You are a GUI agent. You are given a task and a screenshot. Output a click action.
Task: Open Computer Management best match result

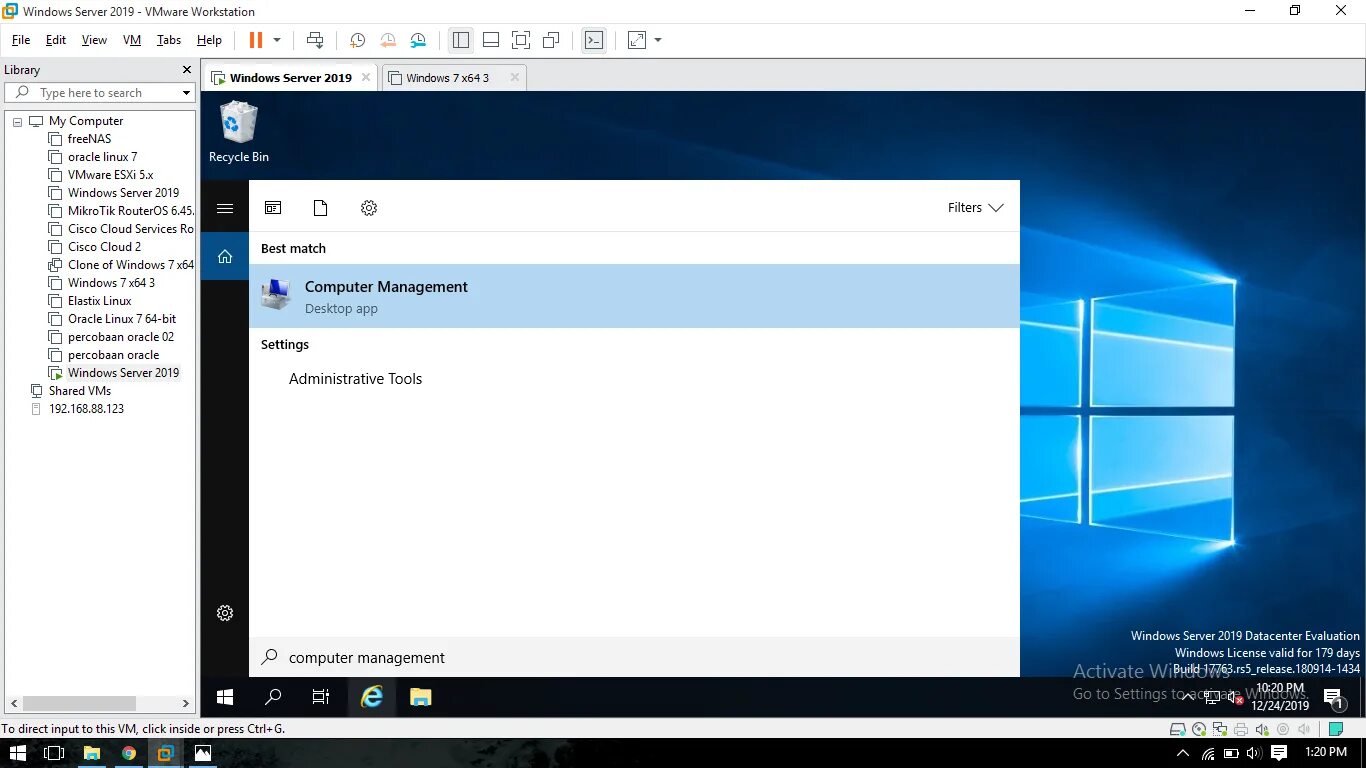point(634,296)
